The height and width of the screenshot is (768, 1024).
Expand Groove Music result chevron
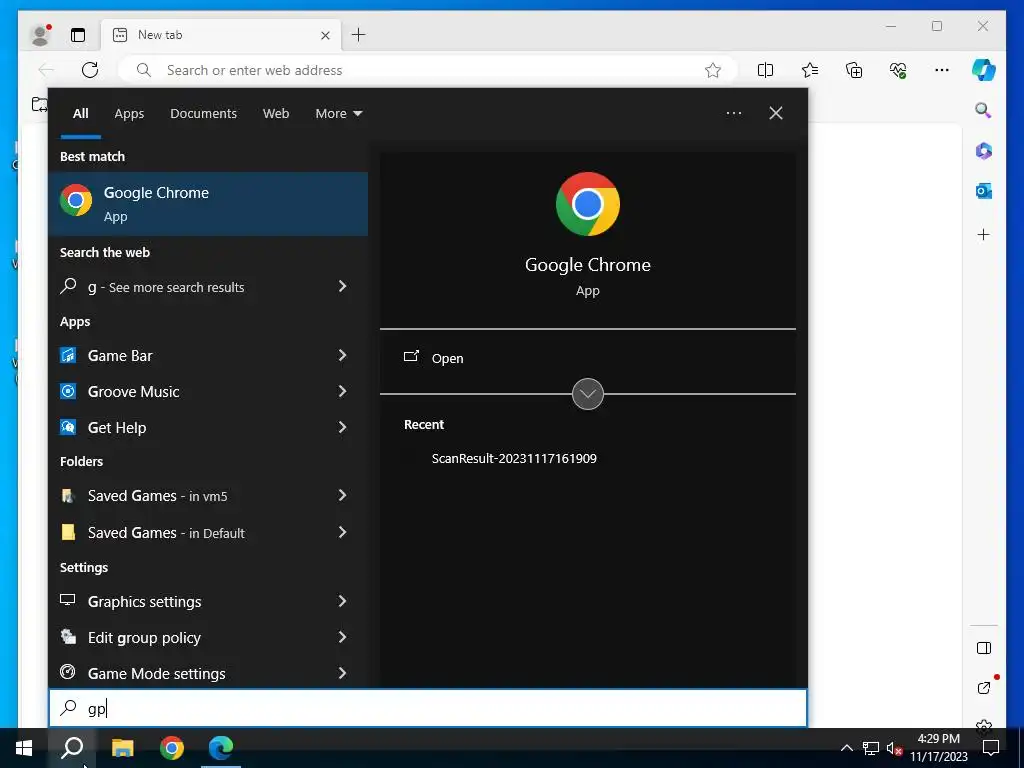click(342, 391)
